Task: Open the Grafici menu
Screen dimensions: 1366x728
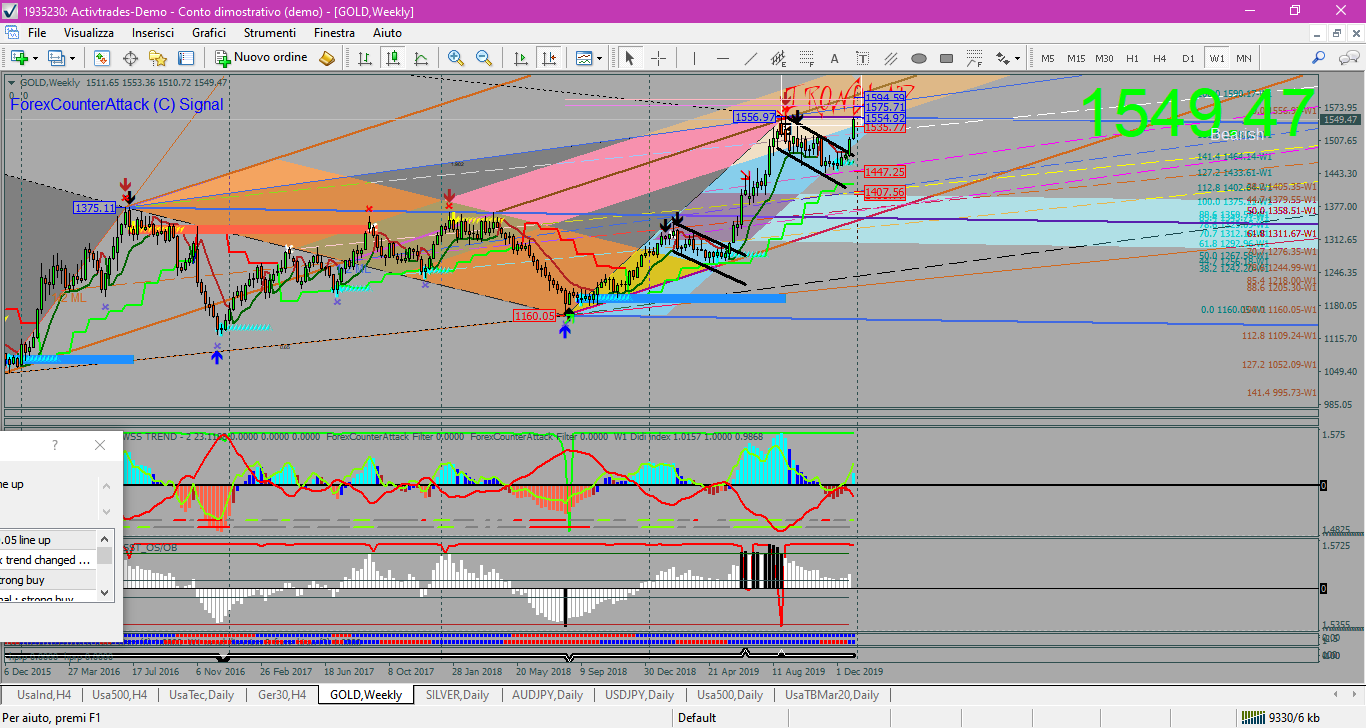Action: point(209,33)
